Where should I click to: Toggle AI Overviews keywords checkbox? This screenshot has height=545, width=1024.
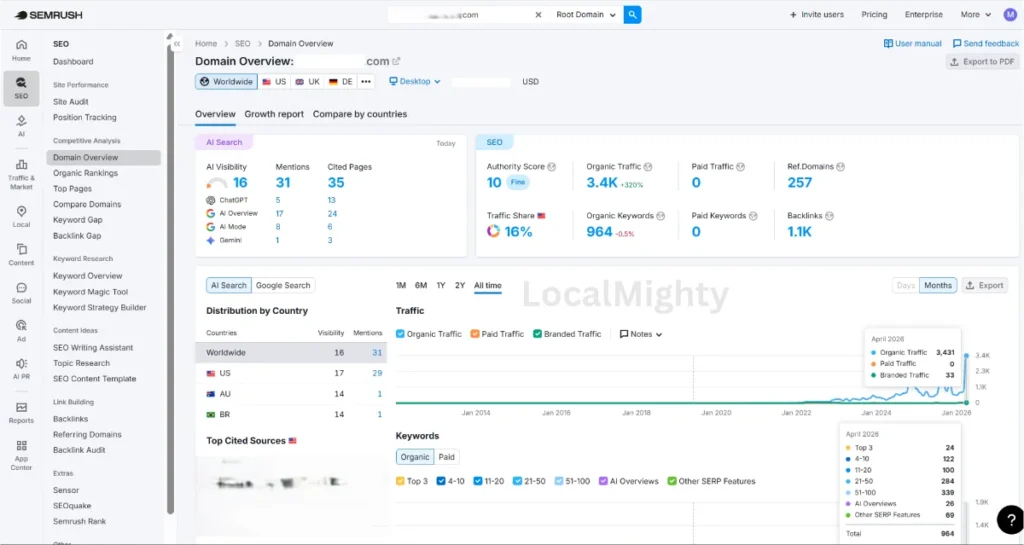click(x=603, y=481)
